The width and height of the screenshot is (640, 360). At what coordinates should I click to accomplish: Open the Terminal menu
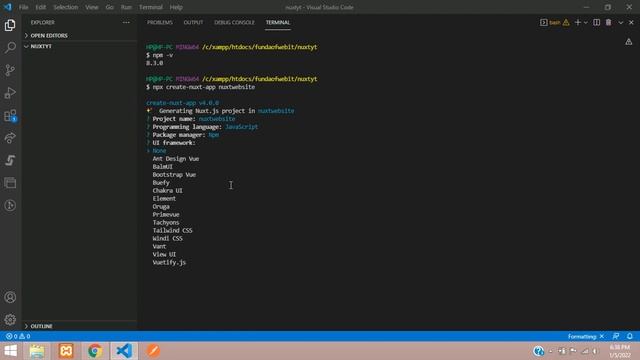point(151,7)
